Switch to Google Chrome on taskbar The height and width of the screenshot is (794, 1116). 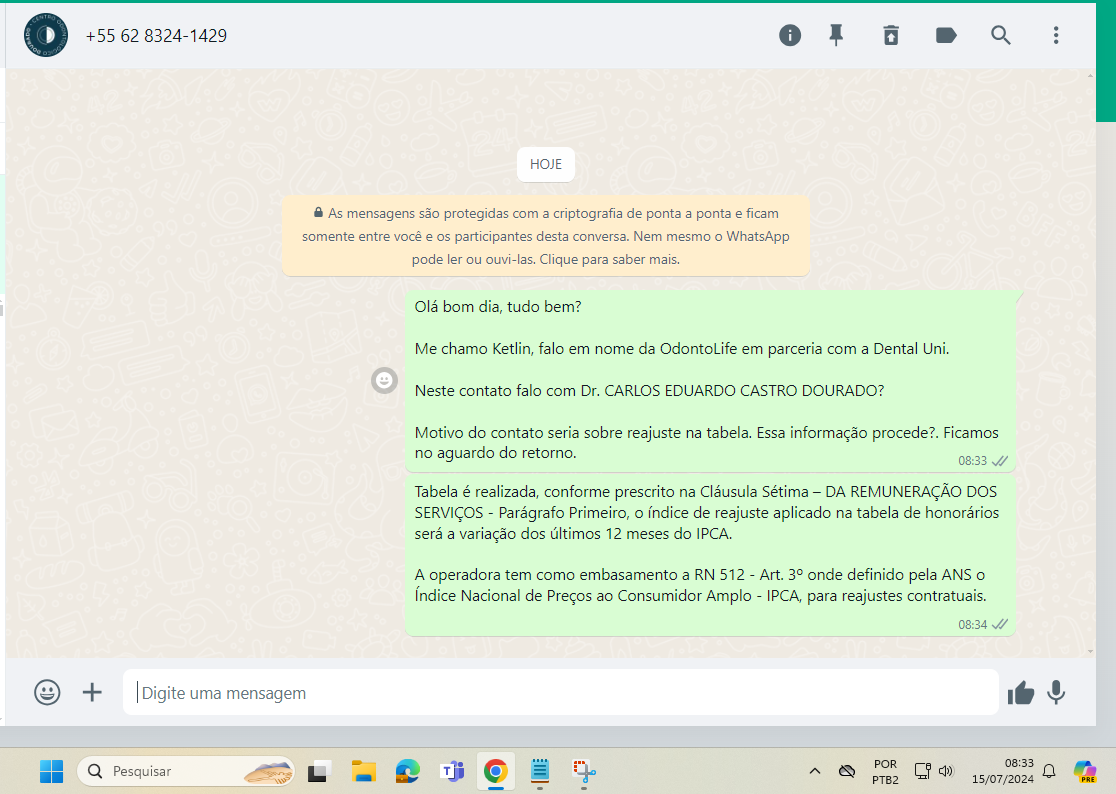pos(495,771)
